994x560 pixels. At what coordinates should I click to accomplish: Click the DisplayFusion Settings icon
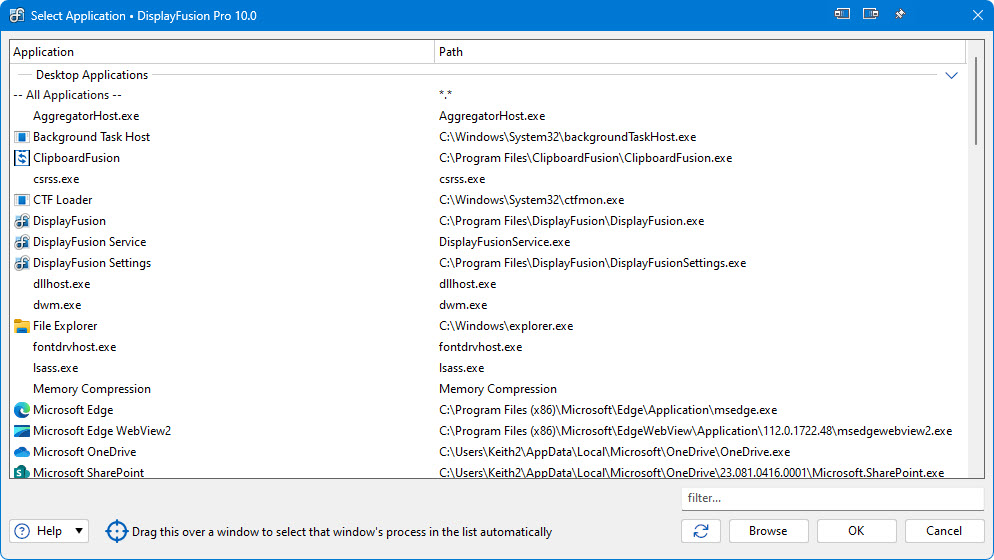[x=22, y=263]
